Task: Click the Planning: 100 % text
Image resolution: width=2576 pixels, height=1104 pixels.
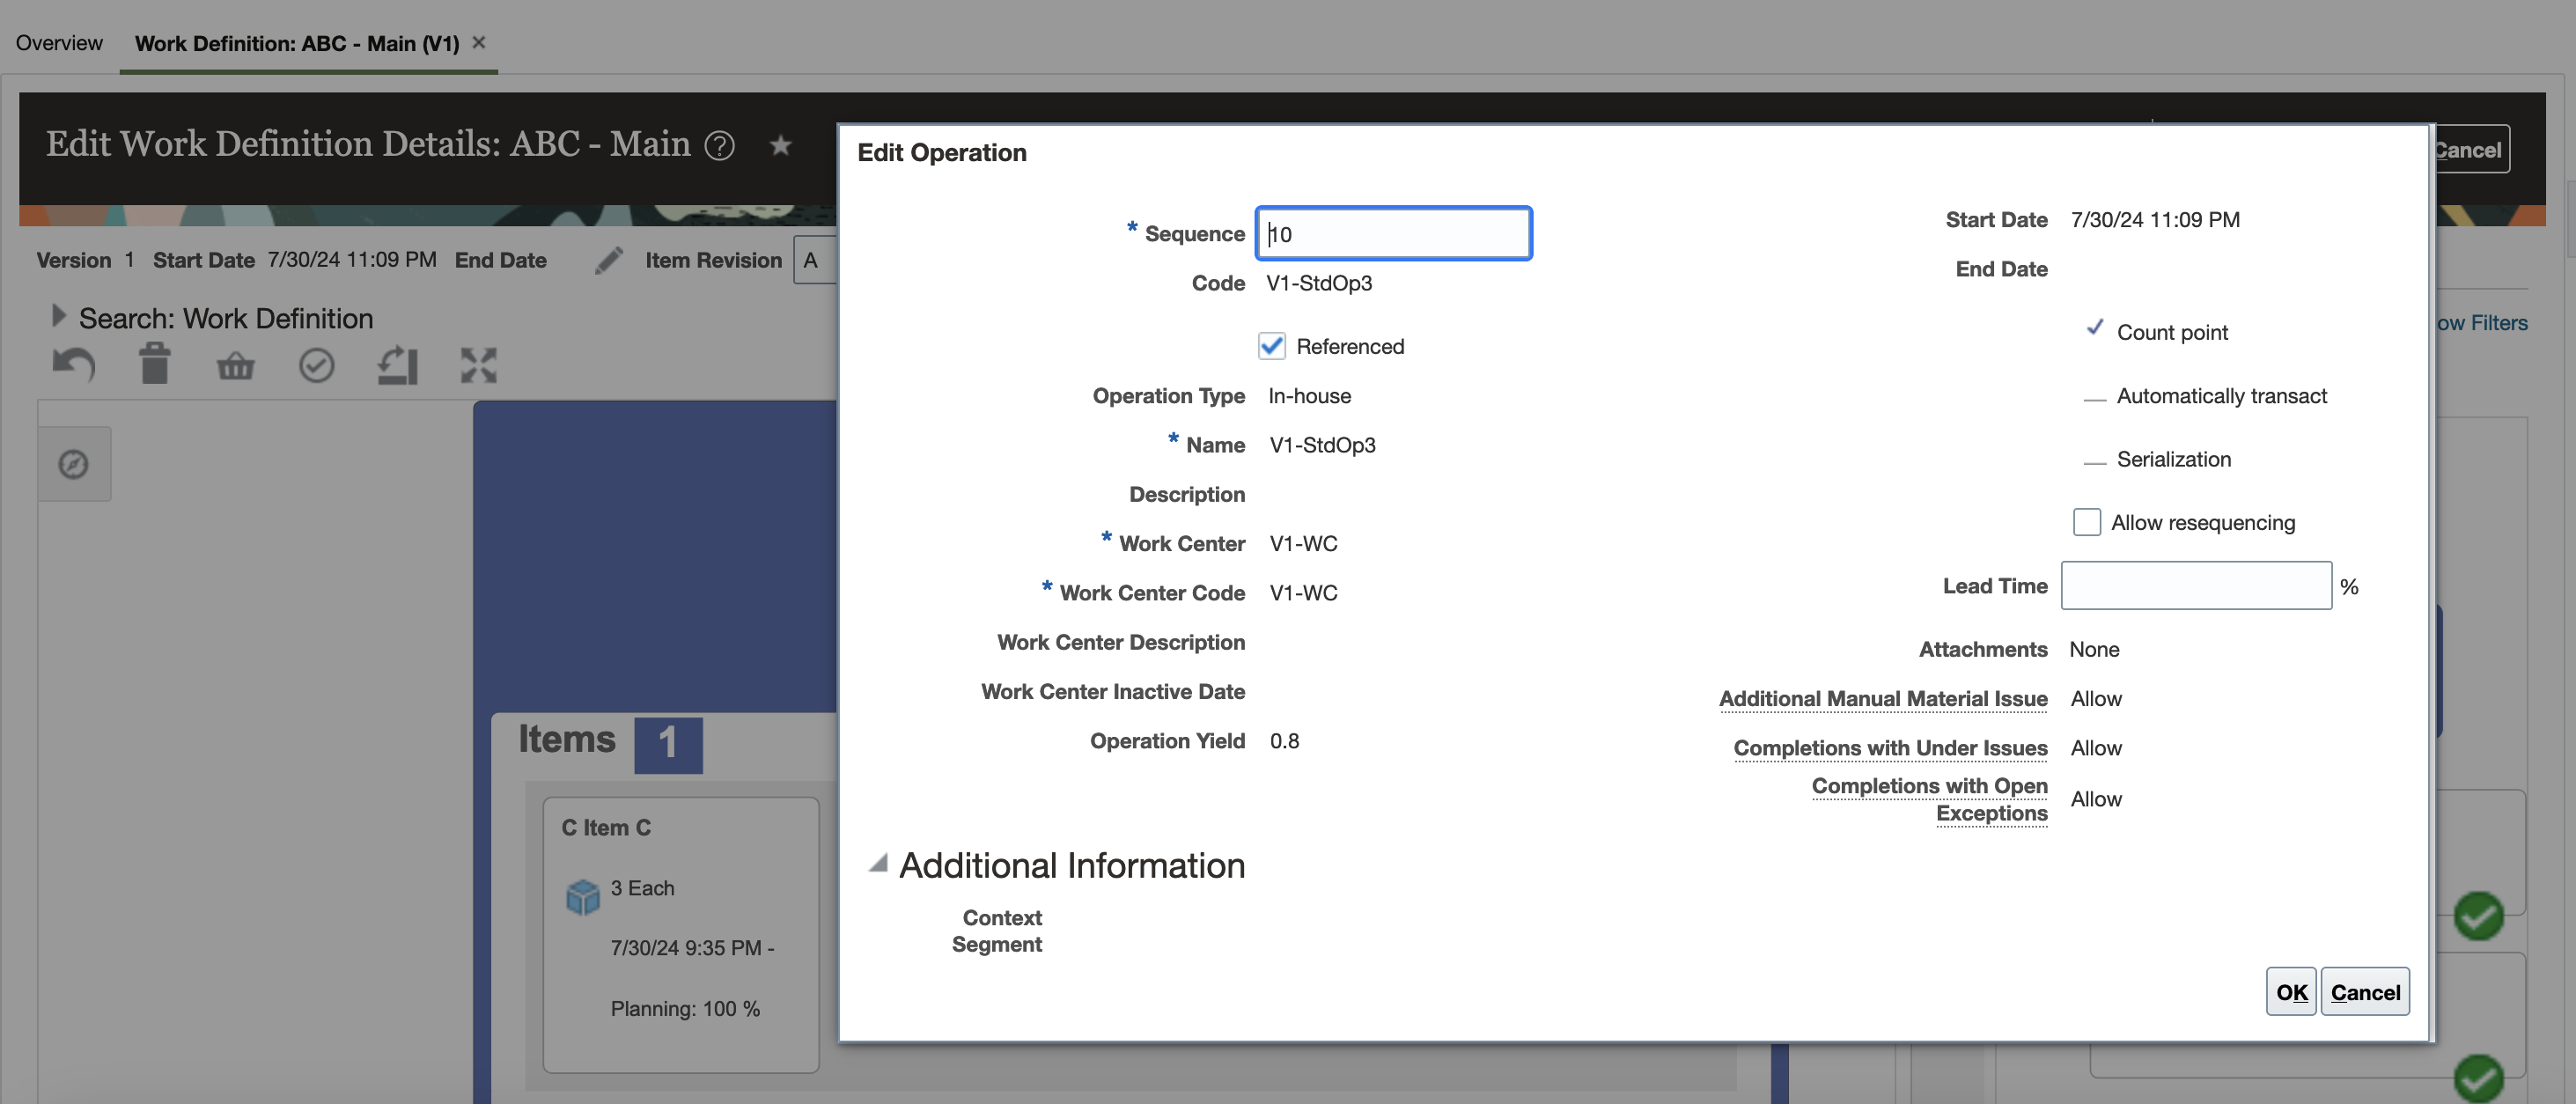Action: coord(685,1008)
